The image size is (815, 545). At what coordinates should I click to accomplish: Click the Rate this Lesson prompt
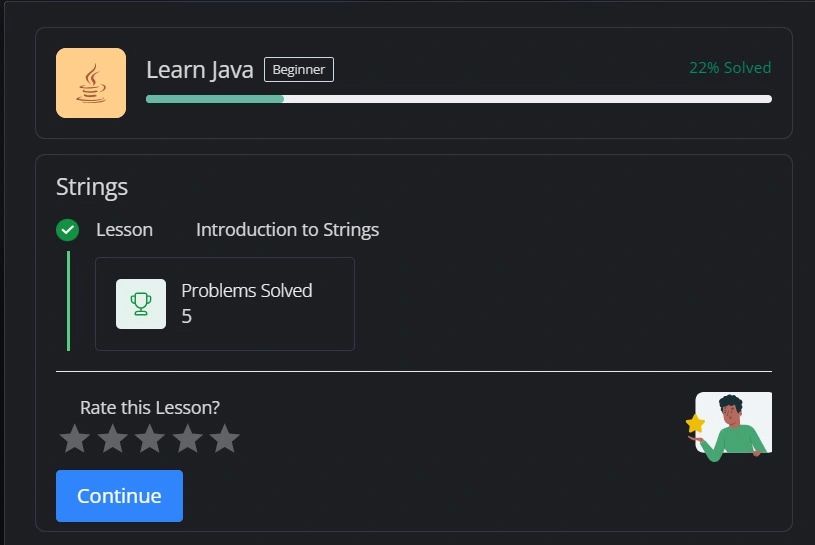(150, 407)
